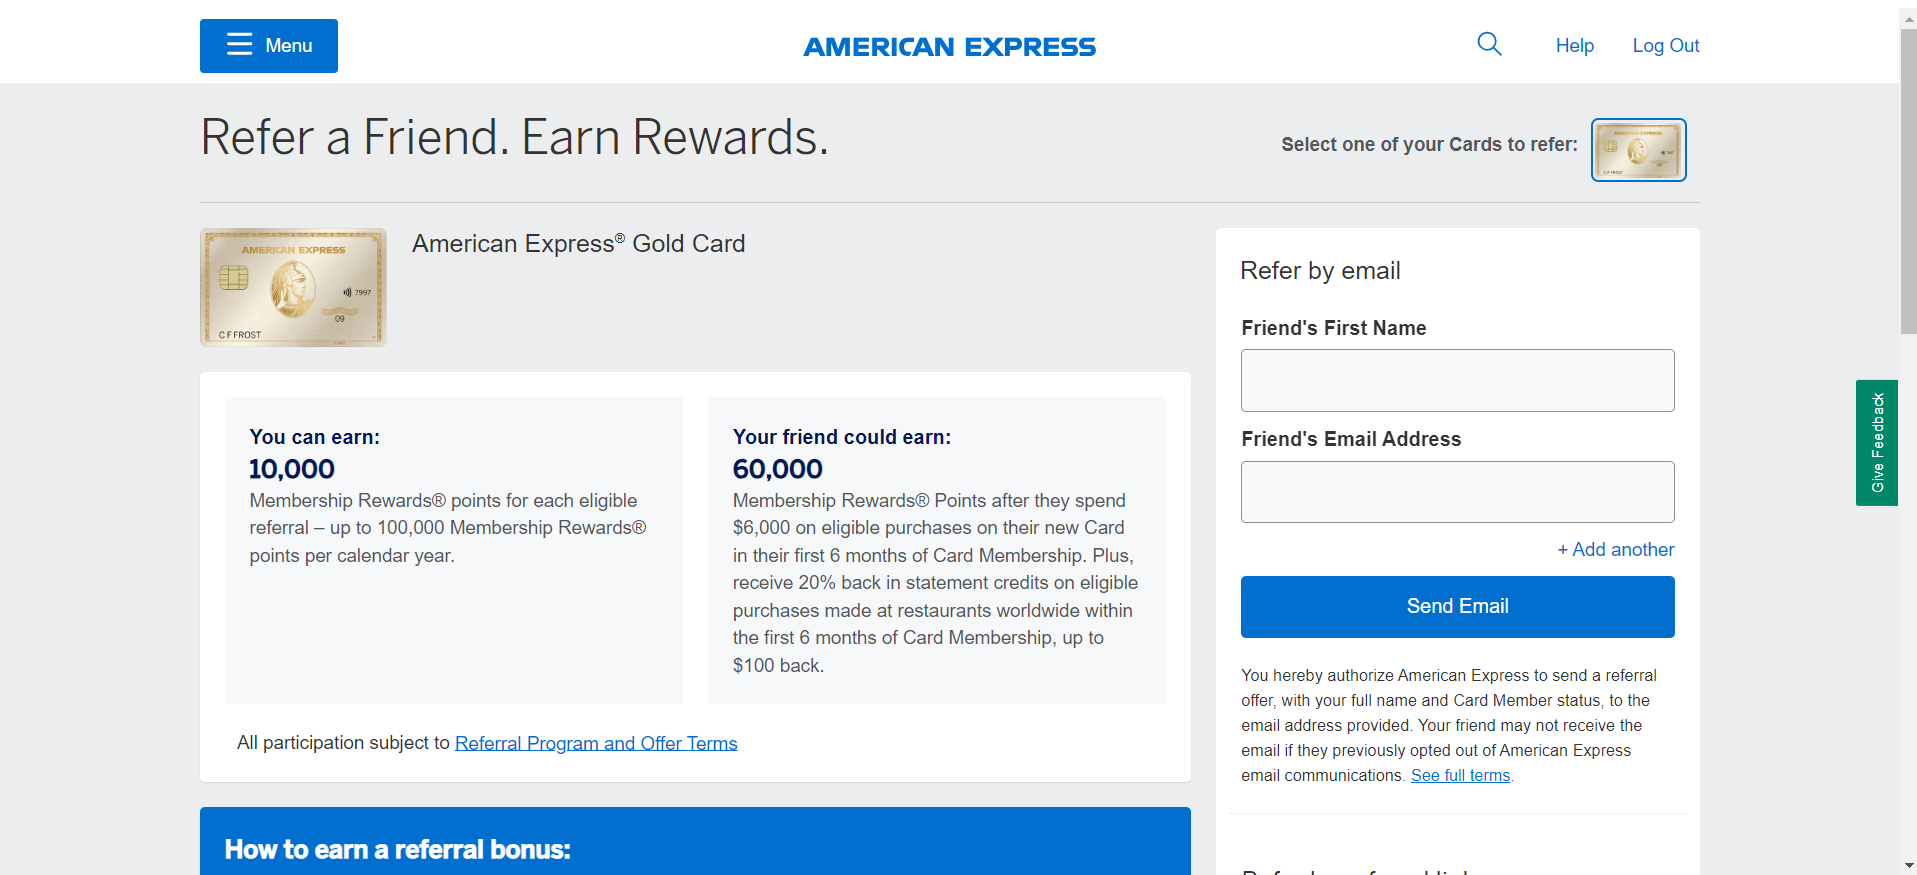1917x875 pixels.
Task: Open the Referral Program and Offer Terms
Action: (x=596, y=743)
